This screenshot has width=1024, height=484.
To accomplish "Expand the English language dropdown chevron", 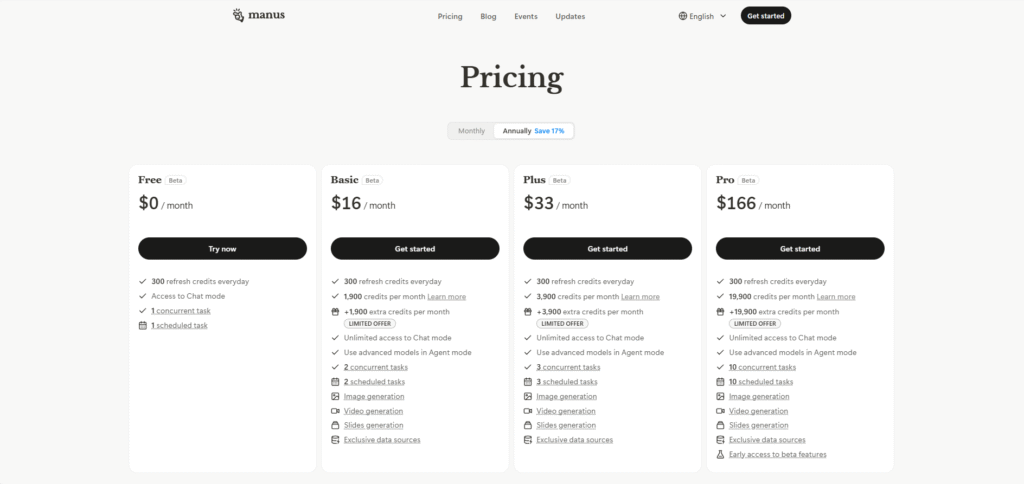I will (x=723, y=16).
